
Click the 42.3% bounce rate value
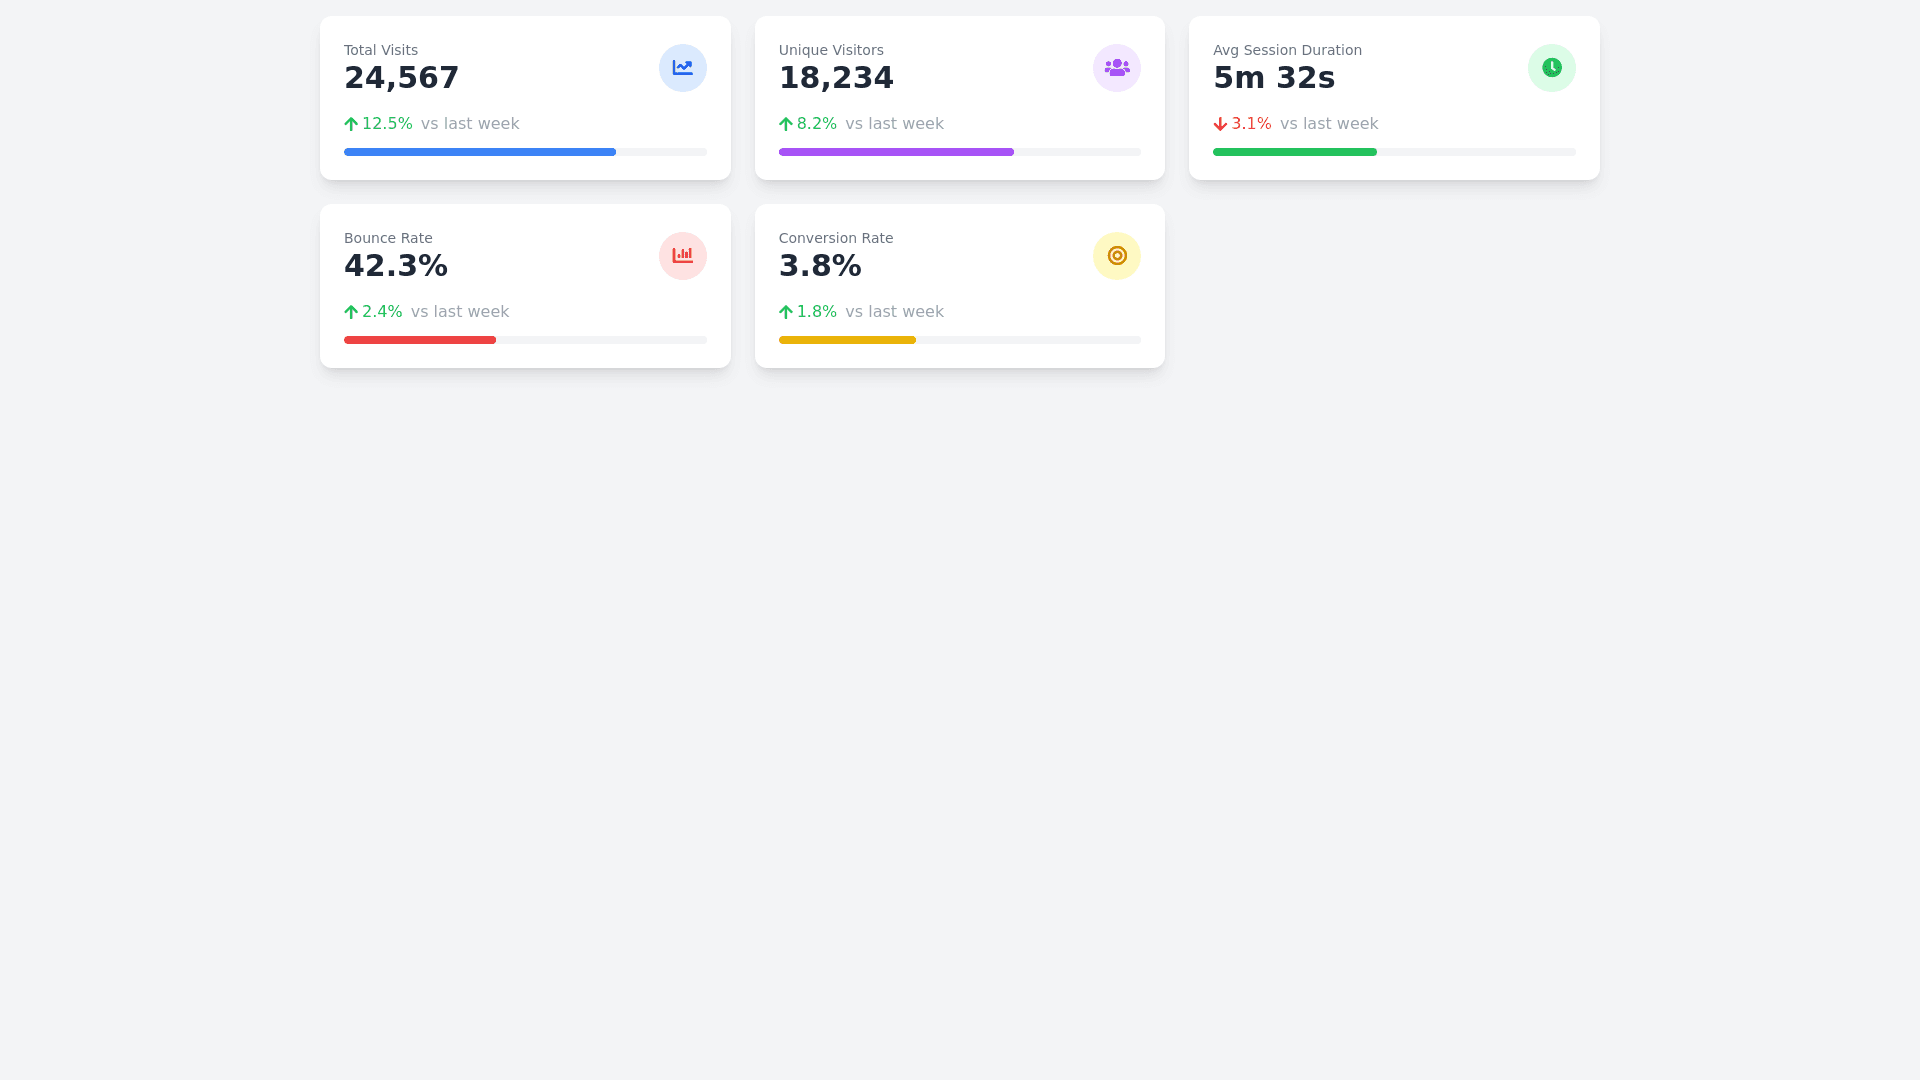[x=396, y=266]
